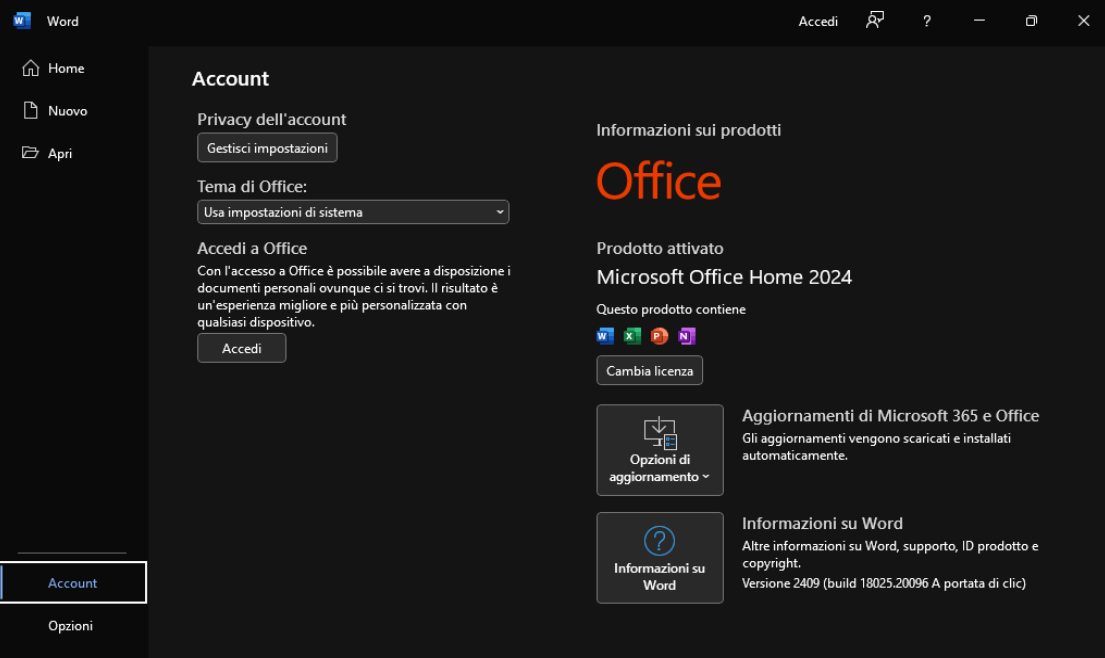Viewport: 1105px width, 658px height.
Task: Open the Tema di Office dropdown
Action: (353, 212)
